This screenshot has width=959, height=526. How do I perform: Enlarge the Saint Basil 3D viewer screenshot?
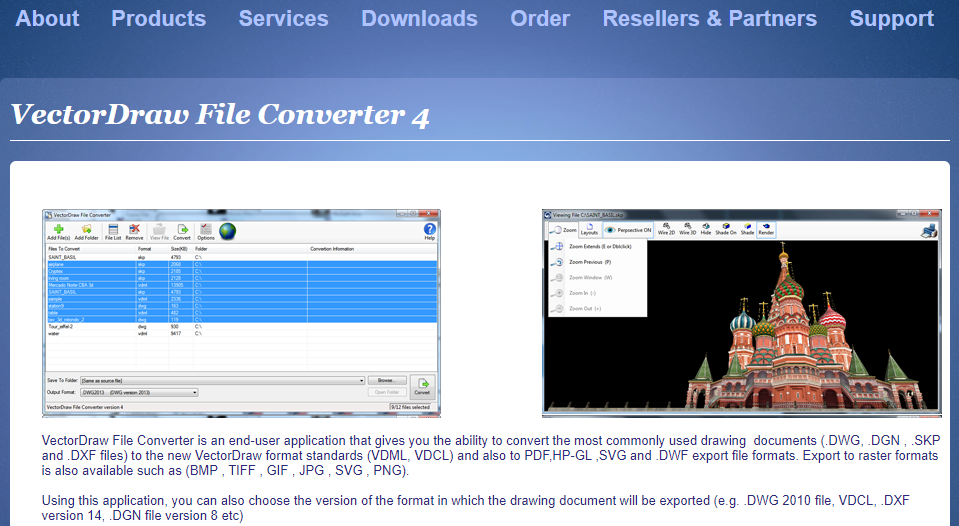click(741, 313)
